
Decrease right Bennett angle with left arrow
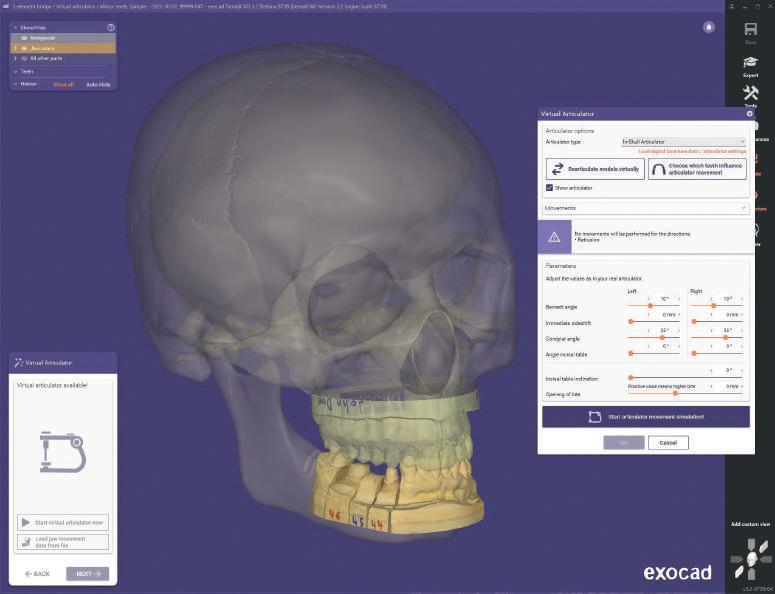point(712,299)
